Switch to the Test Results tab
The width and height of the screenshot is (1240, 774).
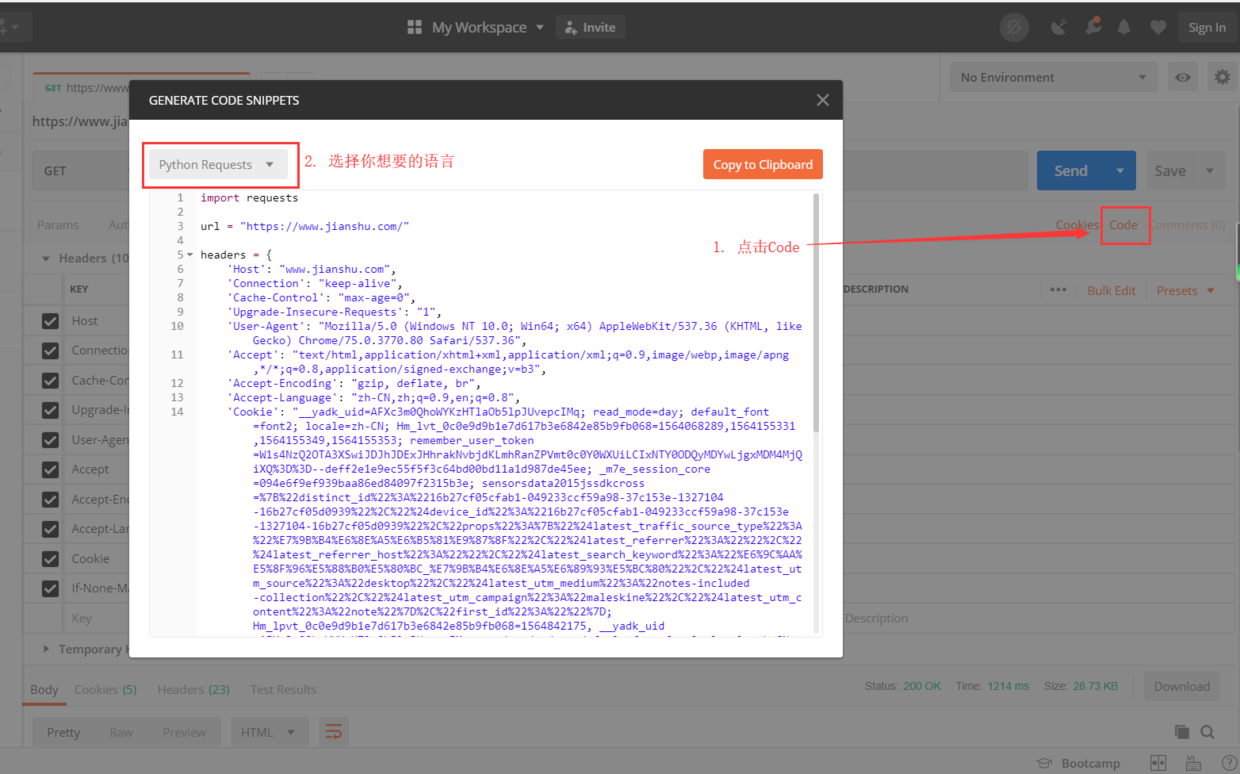283,689
